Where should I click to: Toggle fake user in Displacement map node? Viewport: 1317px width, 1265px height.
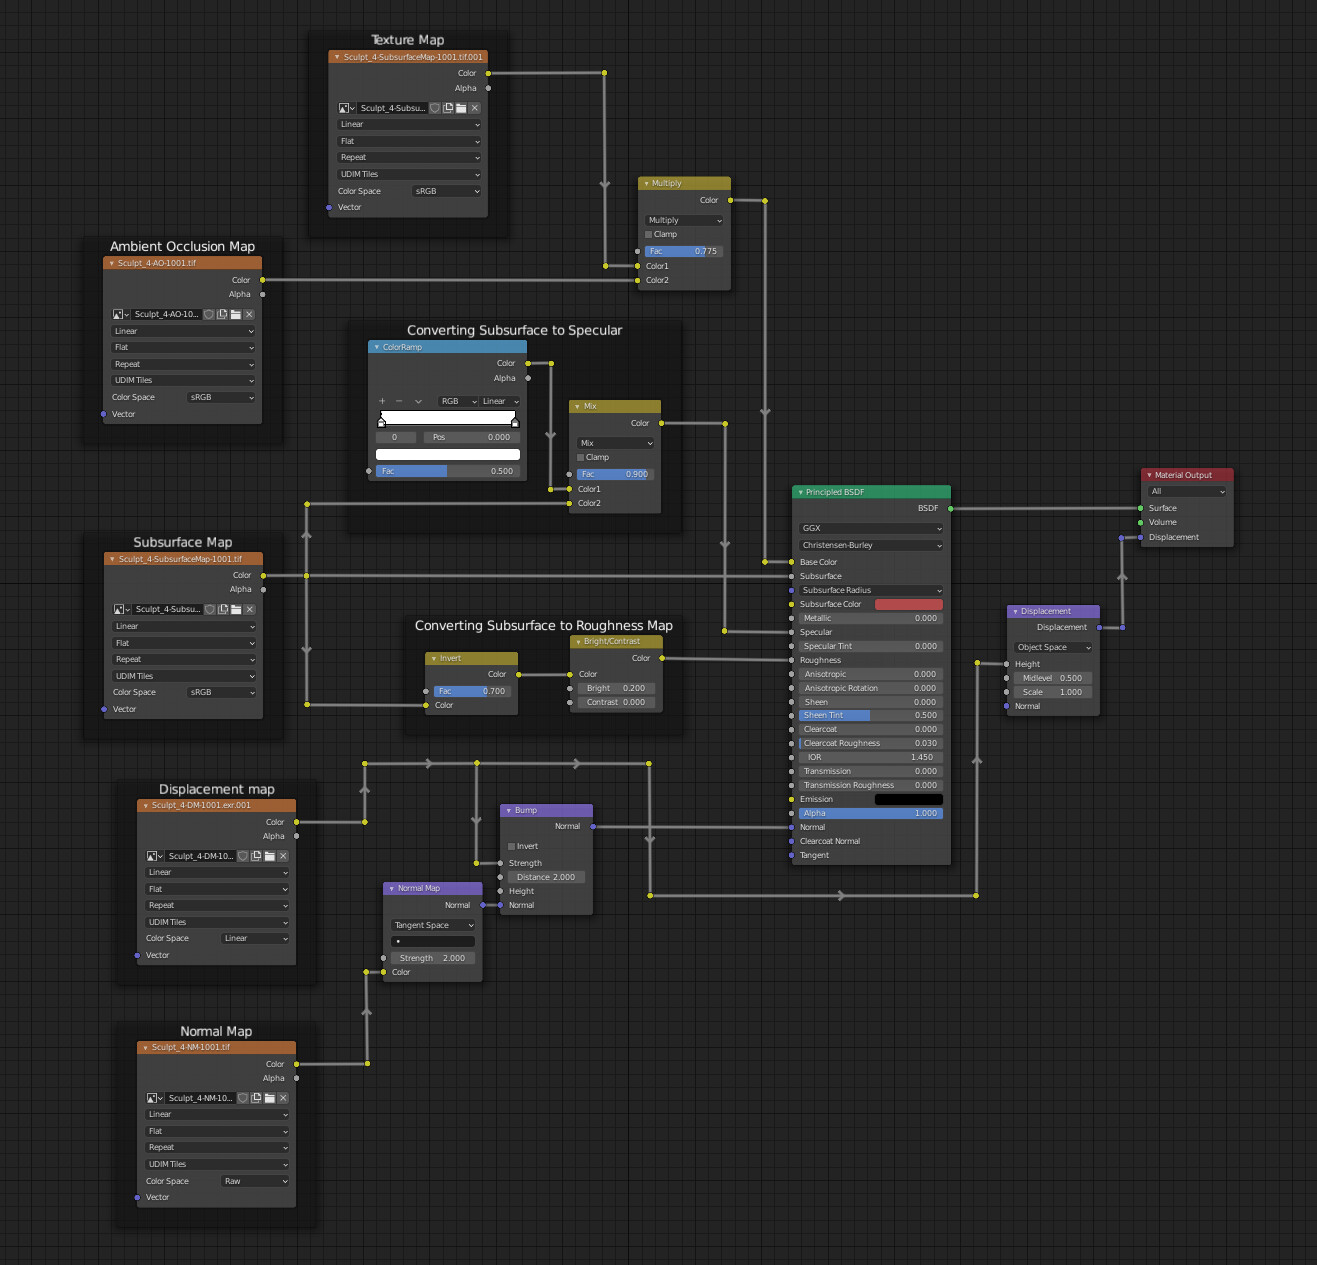[243, 856]
